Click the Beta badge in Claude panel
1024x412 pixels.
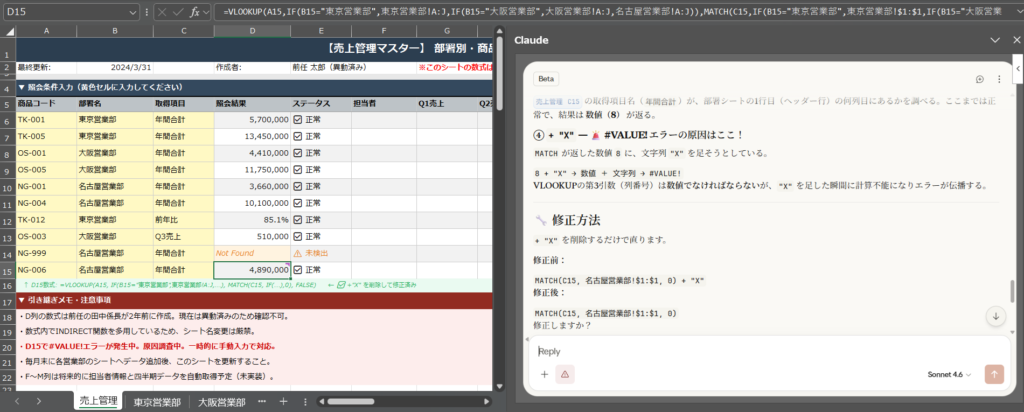click(546, 79)
